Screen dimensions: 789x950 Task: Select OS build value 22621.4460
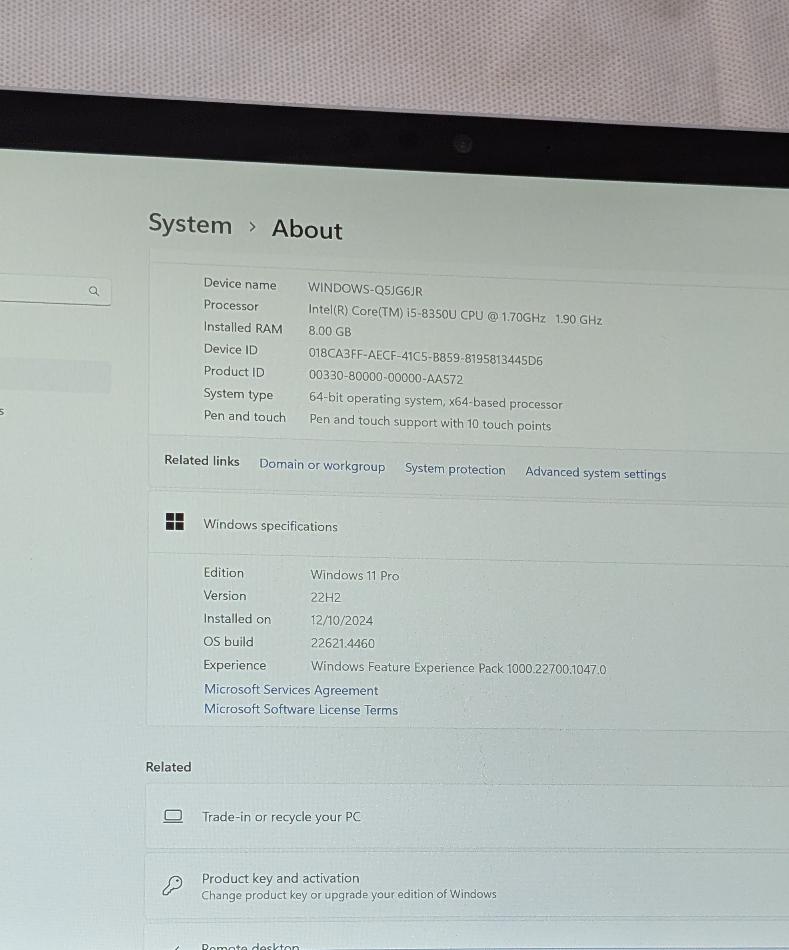click(343, 643)
